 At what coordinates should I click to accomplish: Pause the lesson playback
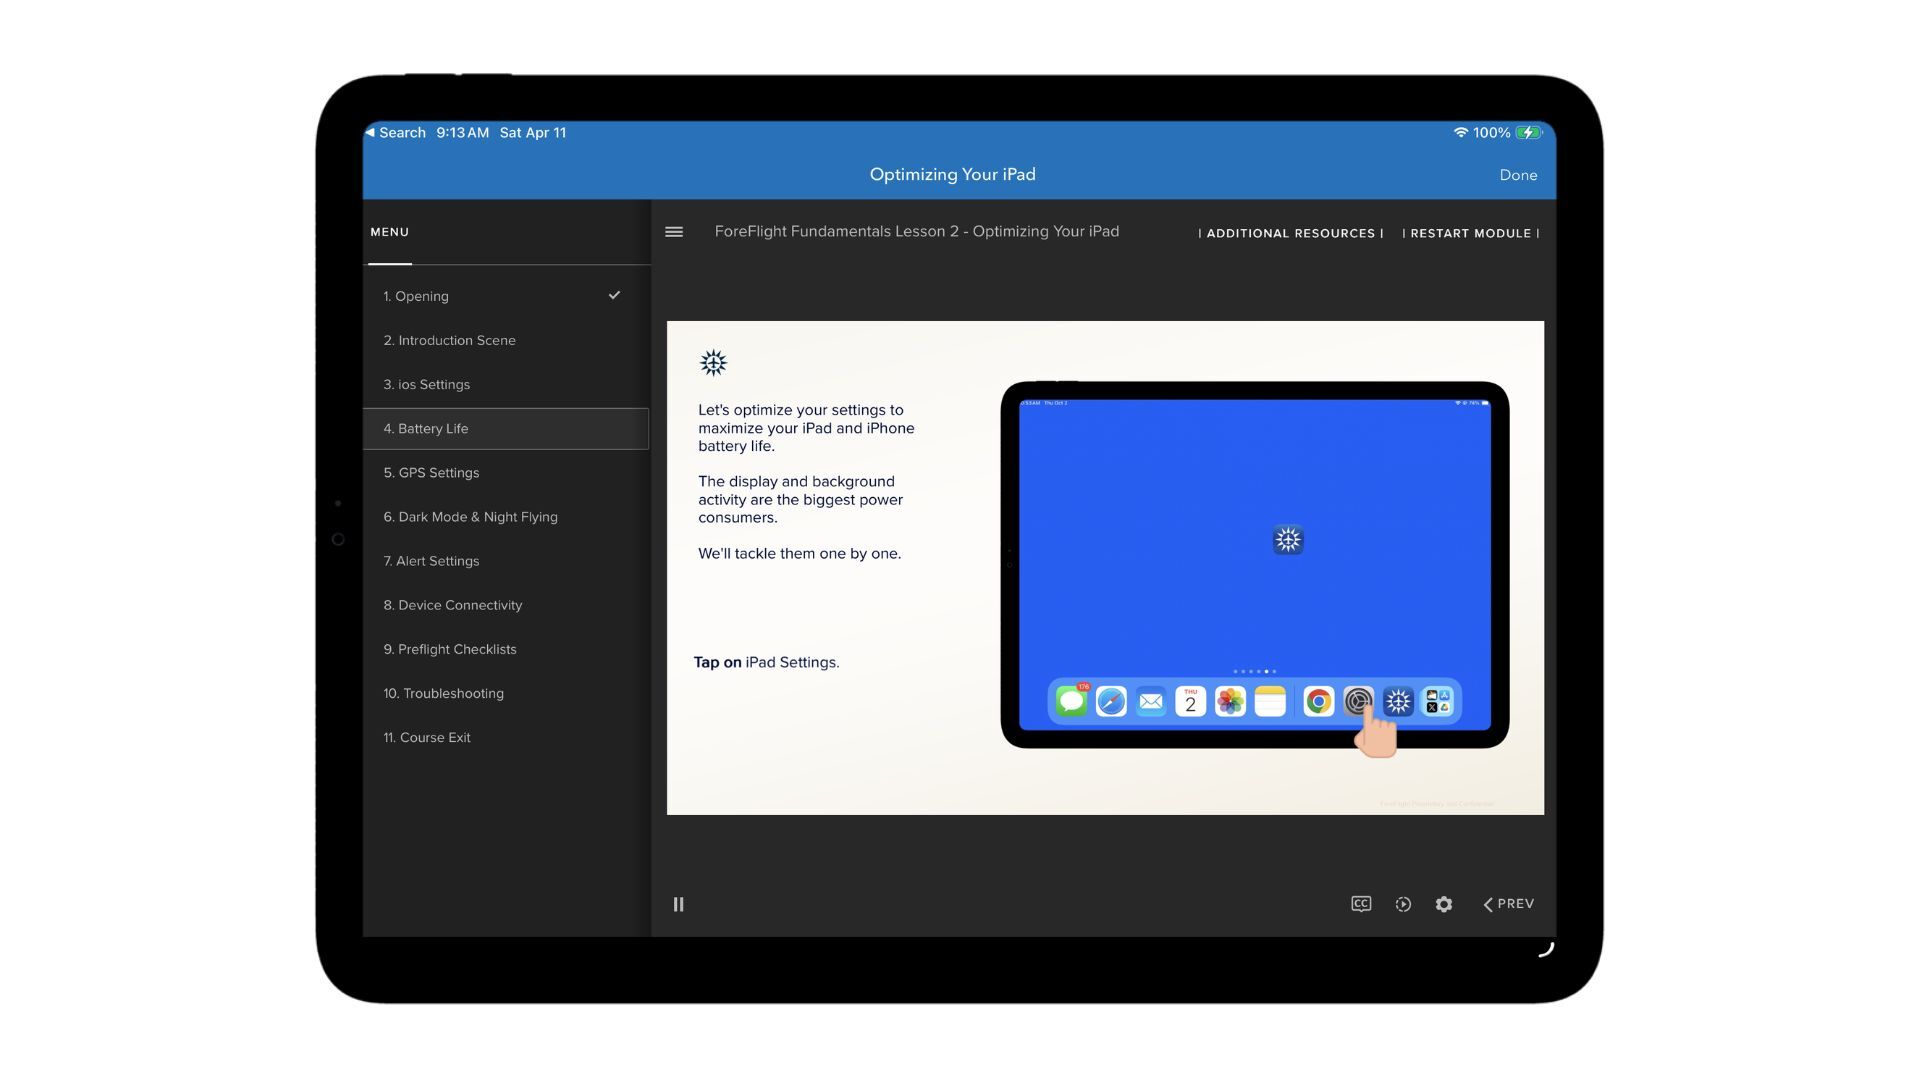click(x=678, y=904)
